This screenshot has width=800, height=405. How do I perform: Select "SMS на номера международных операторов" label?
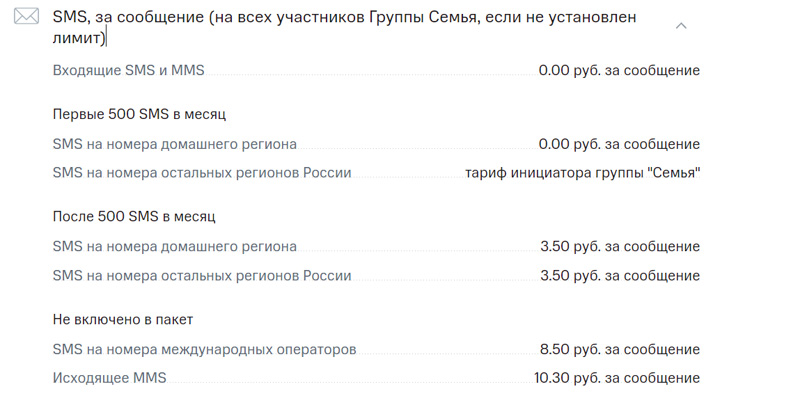[204, 349]
